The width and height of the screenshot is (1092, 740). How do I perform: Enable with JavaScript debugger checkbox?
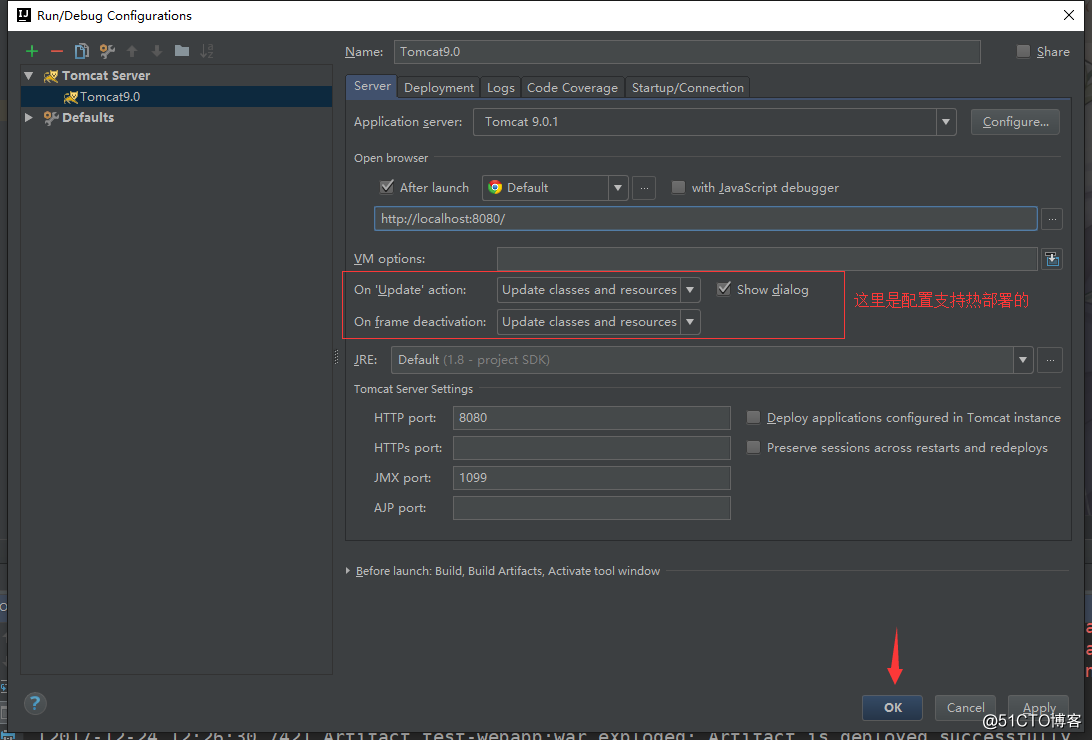click(678, 187)
